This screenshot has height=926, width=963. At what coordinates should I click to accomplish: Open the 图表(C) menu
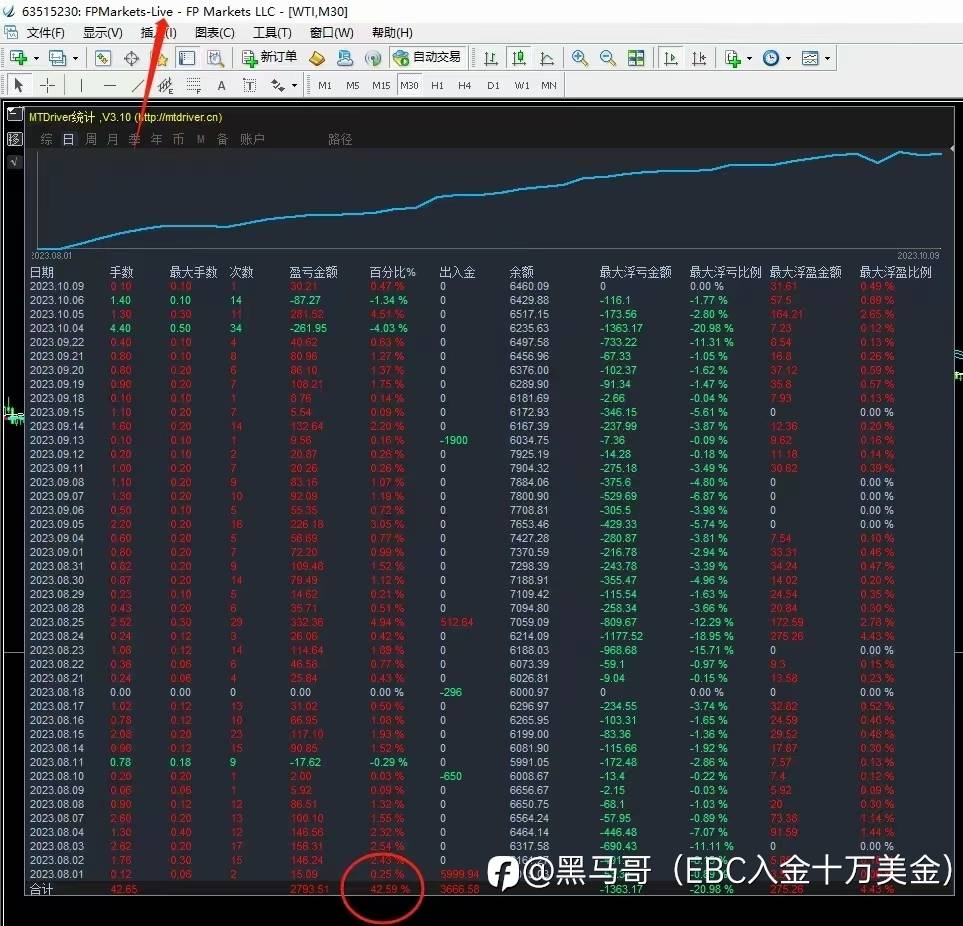point(214,33)
